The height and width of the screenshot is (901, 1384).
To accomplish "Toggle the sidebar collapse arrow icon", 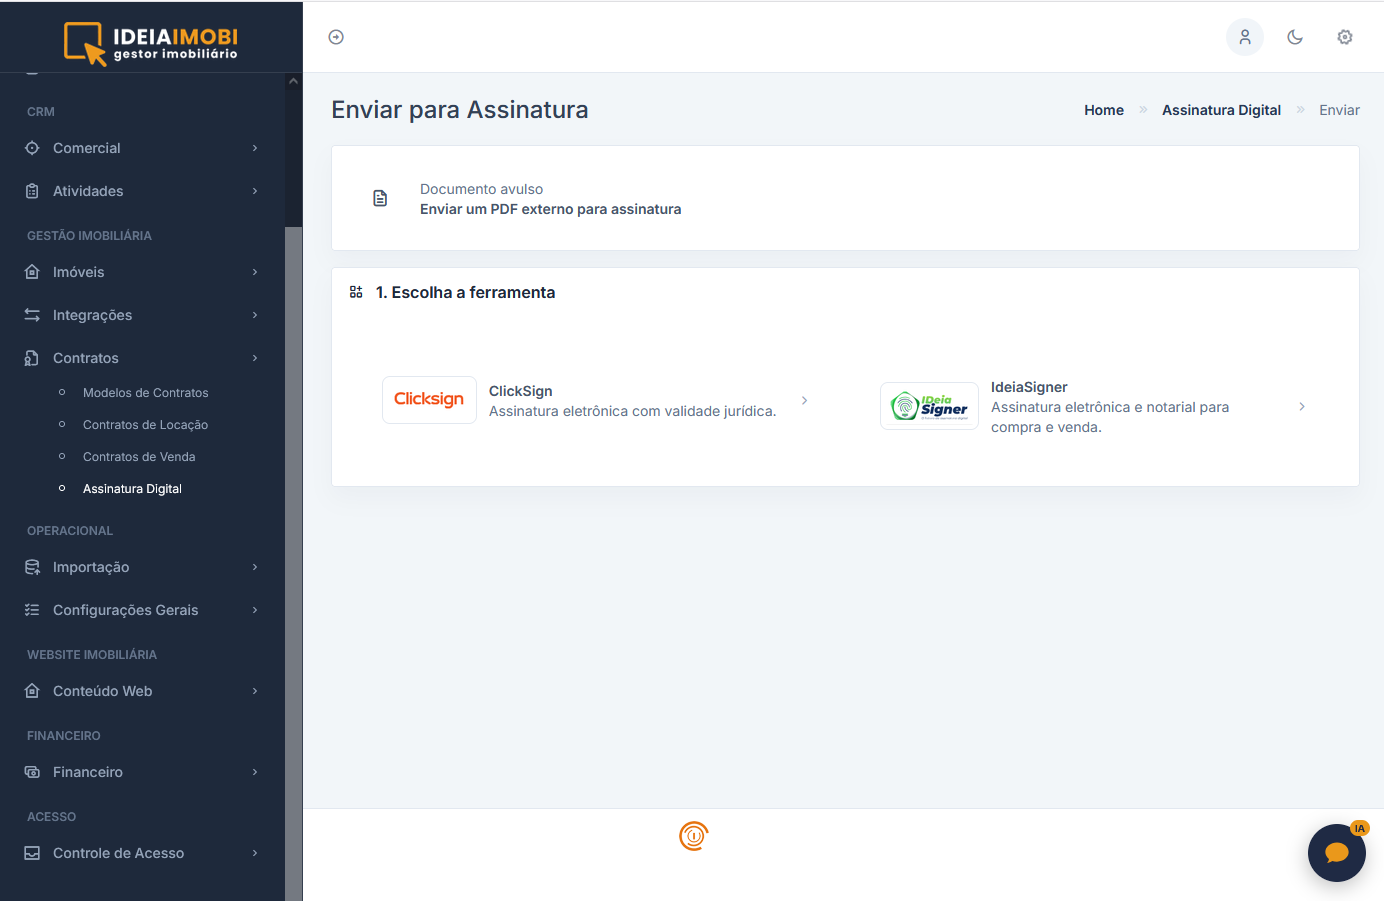I will (336, 37).
